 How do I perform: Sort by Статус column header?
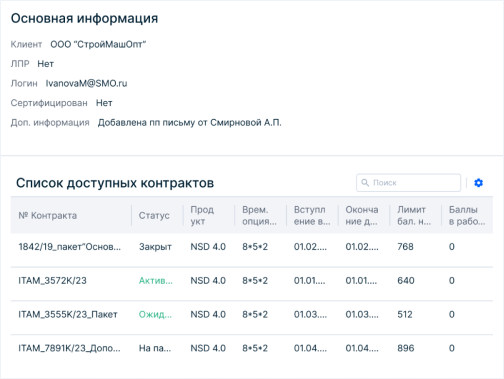point(154,215)
